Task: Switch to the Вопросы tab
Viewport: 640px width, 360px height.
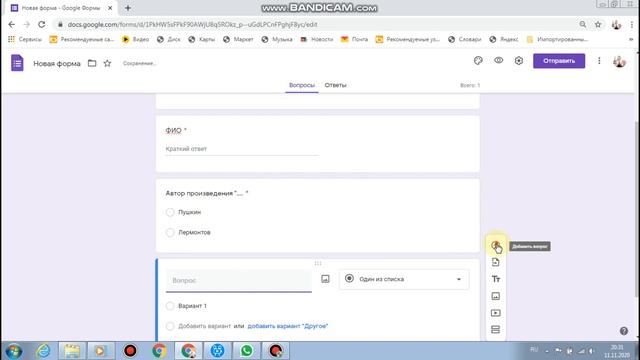Action: click(302, 85)
